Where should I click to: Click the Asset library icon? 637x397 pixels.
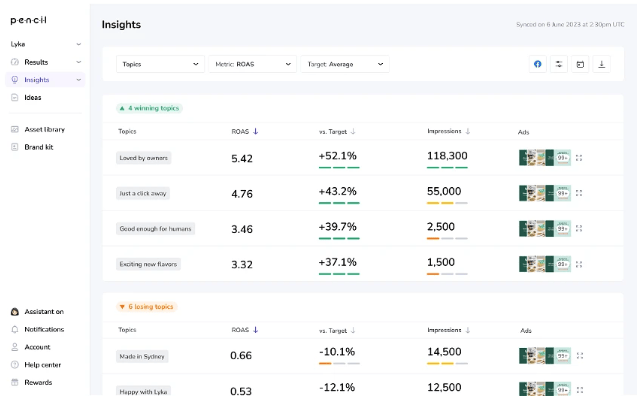point(15,129)
